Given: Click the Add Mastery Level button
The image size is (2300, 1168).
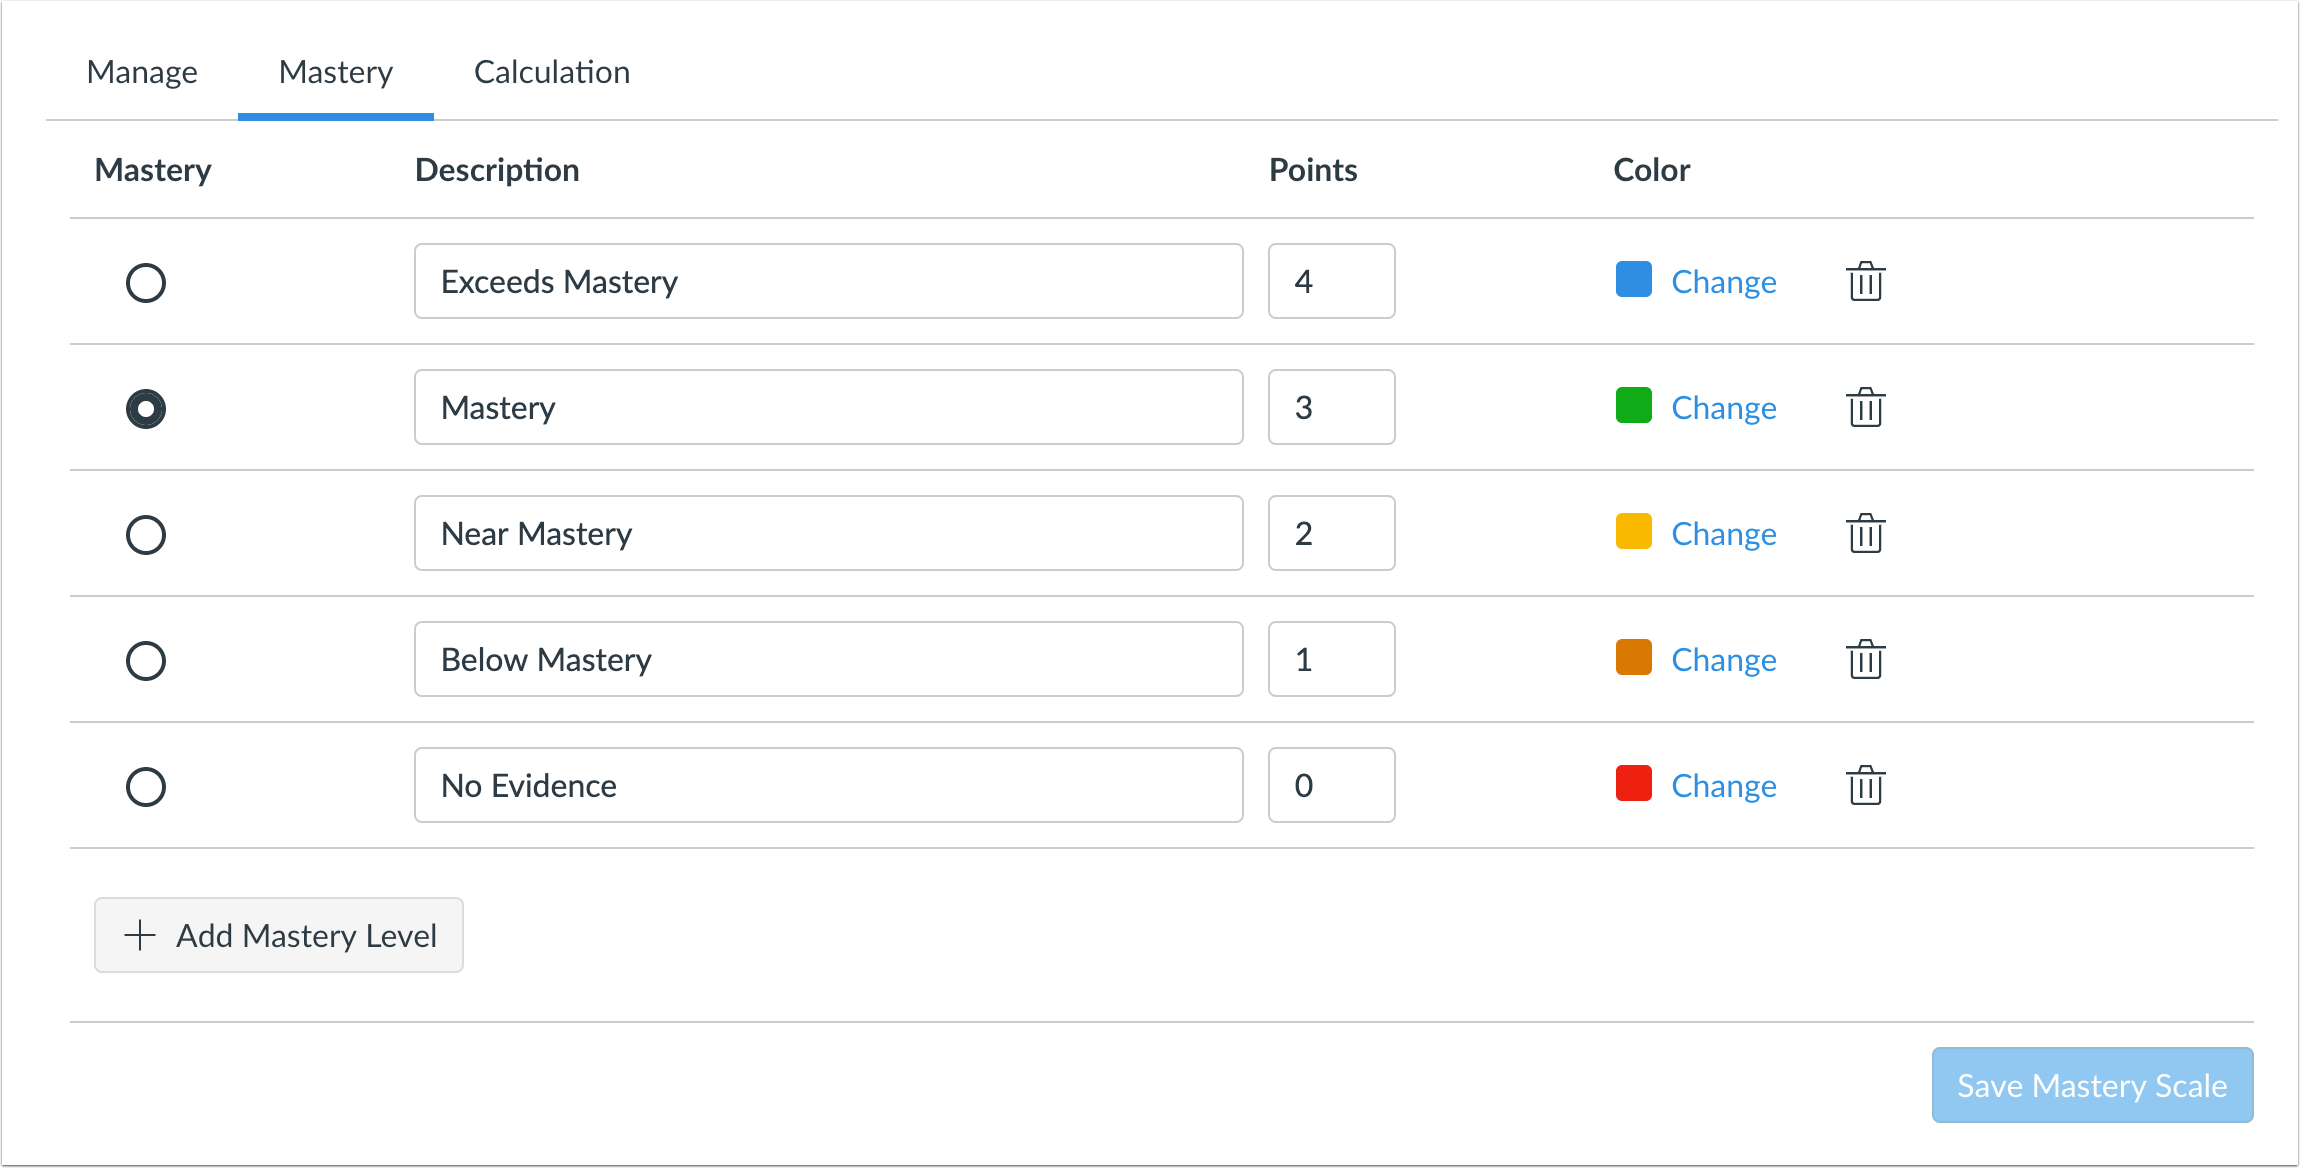Looking at the screenshot, I should pyautogui.click(x=278, y=935).
